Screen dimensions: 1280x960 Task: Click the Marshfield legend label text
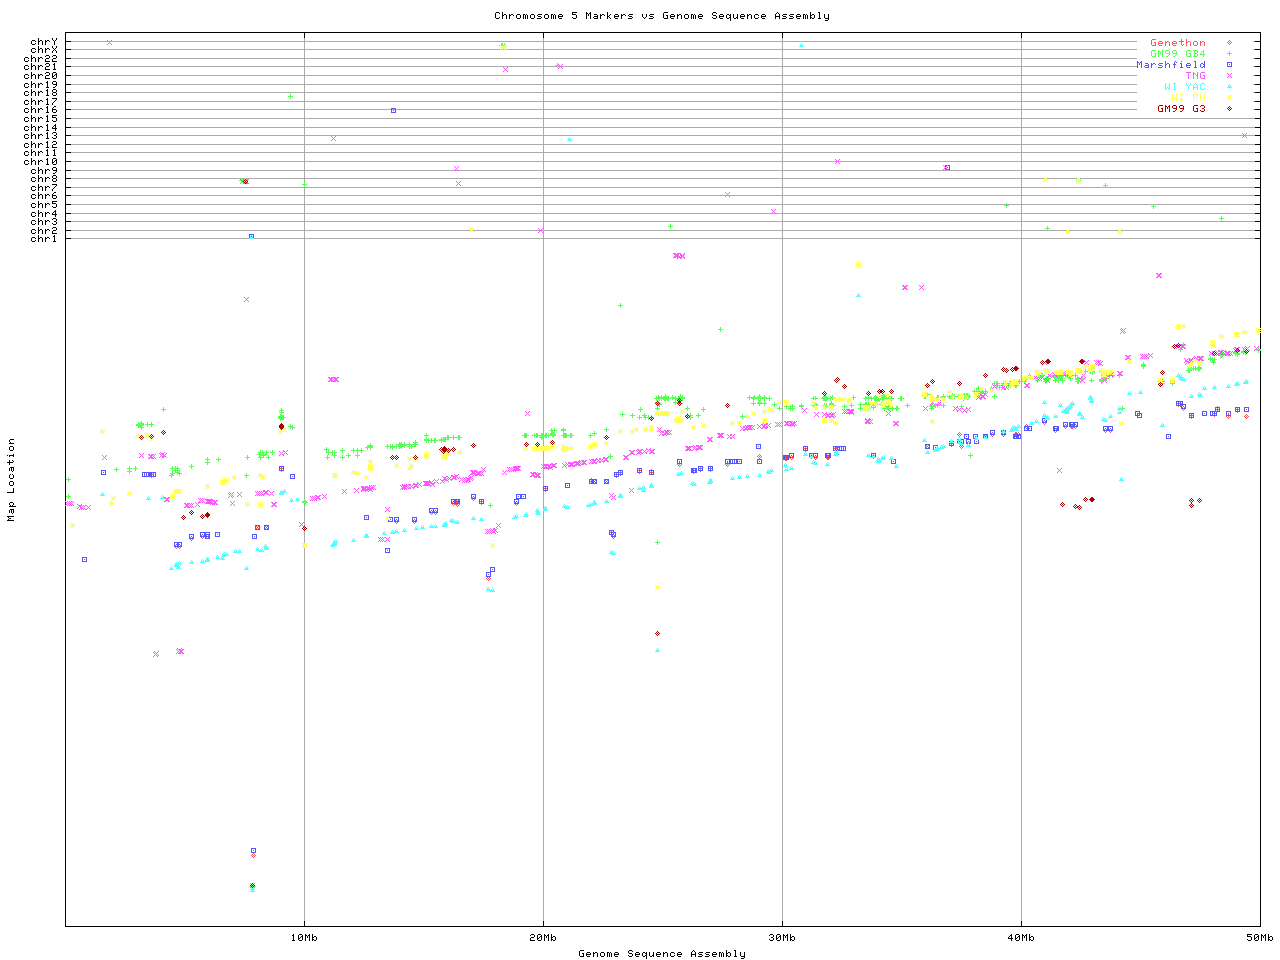pos(1170,65)
